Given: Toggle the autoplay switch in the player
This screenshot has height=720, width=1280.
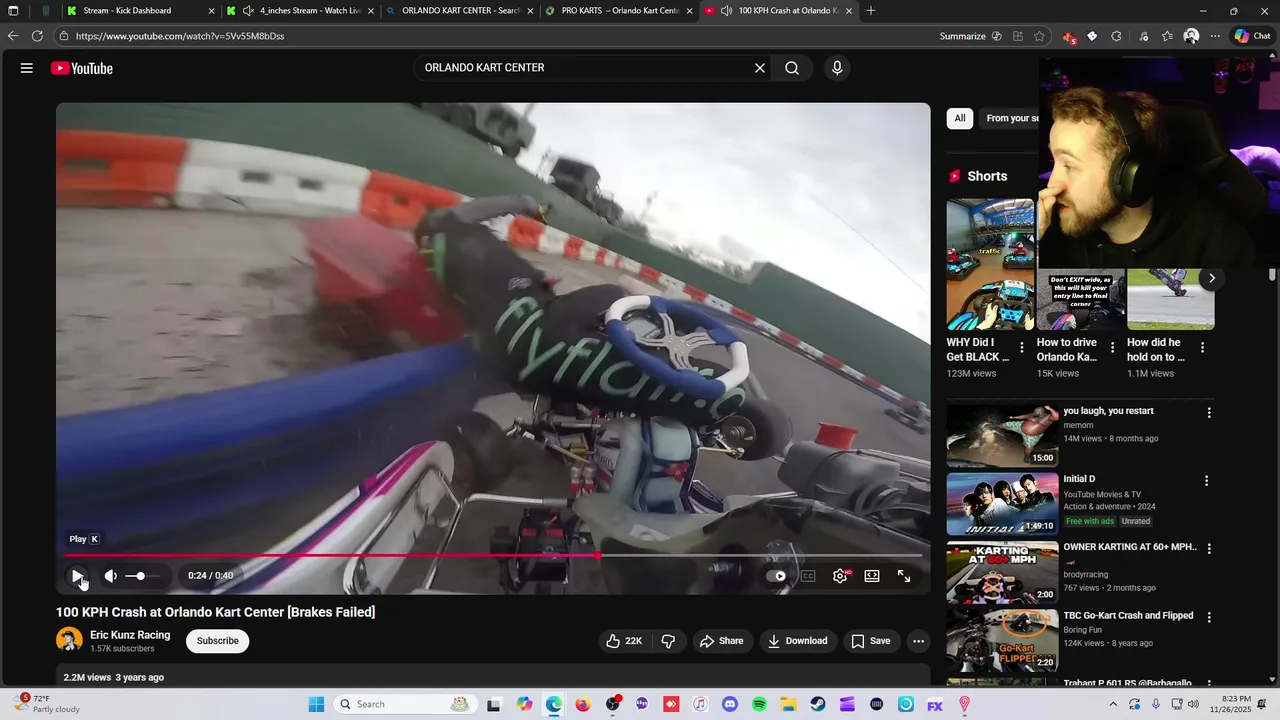Looking at the screenshot, I should (776, 576).
